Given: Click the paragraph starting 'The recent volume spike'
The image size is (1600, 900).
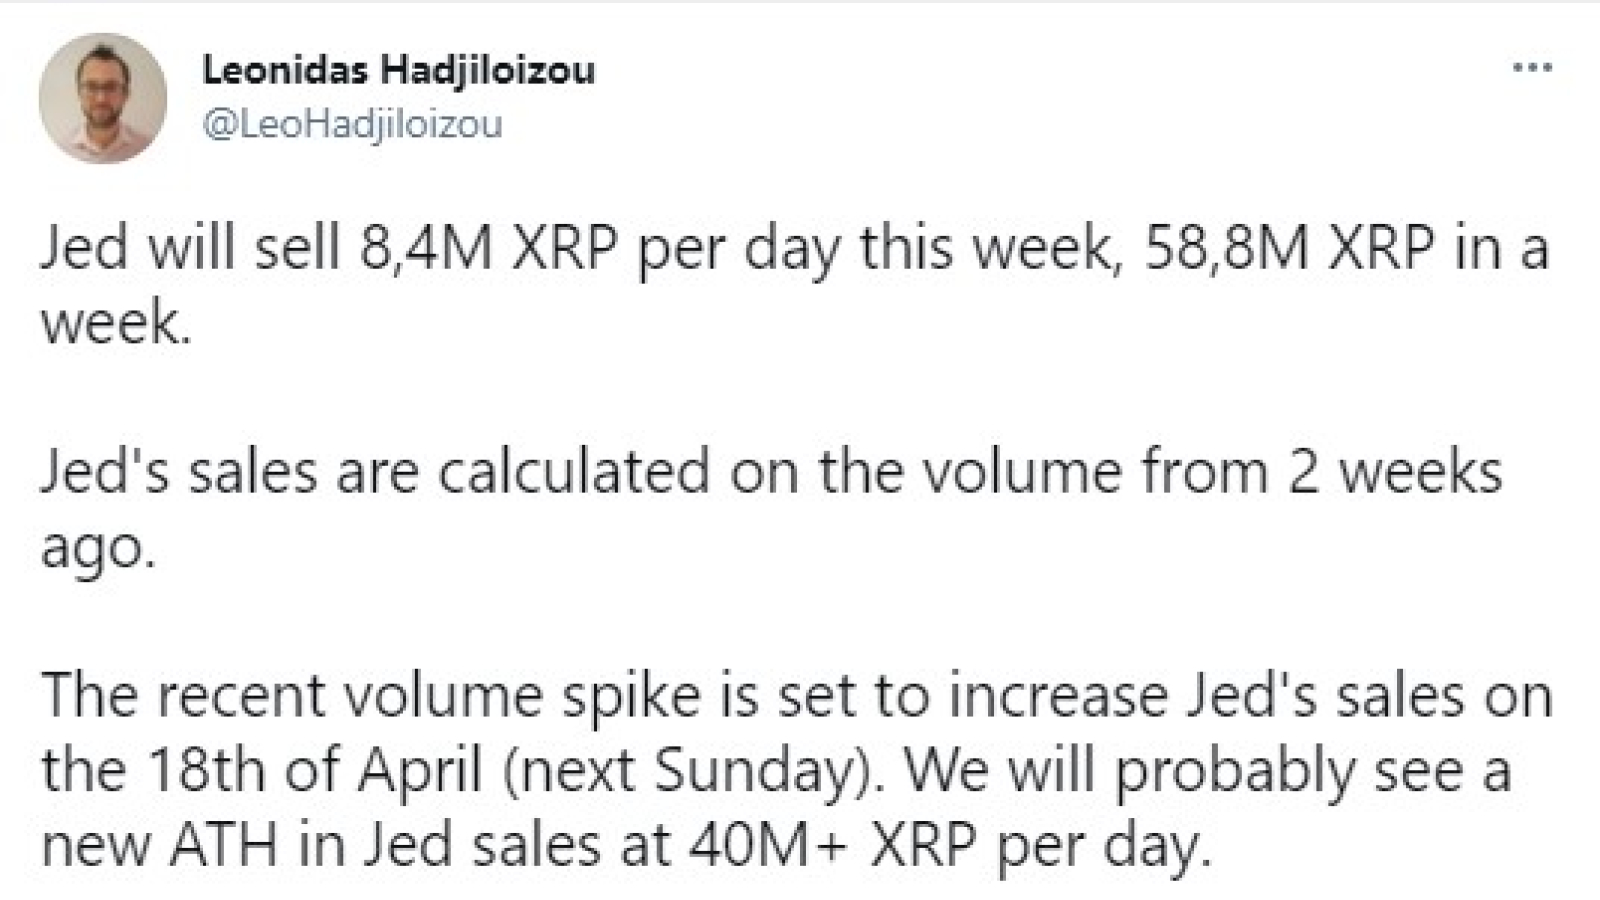Looking at the screenshot, I should click(797, 770).
